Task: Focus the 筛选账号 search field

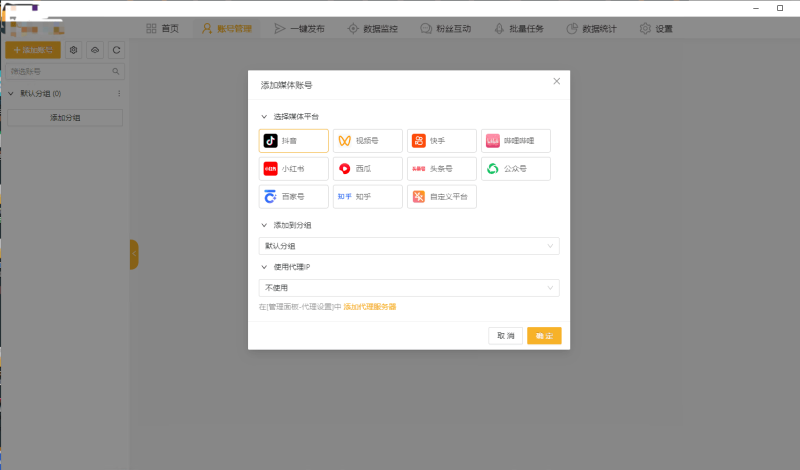Action: pyautogui.click(x=65, y=71)
